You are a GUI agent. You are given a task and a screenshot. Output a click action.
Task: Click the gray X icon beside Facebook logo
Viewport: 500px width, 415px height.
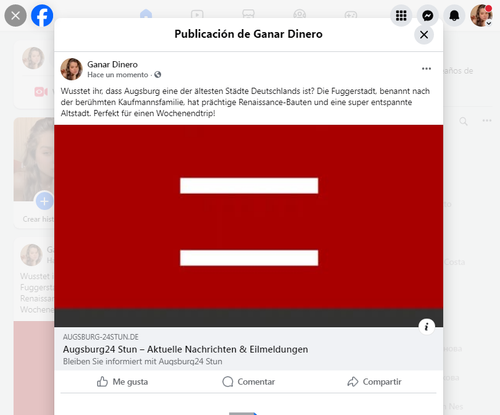[x=15, y=16]
